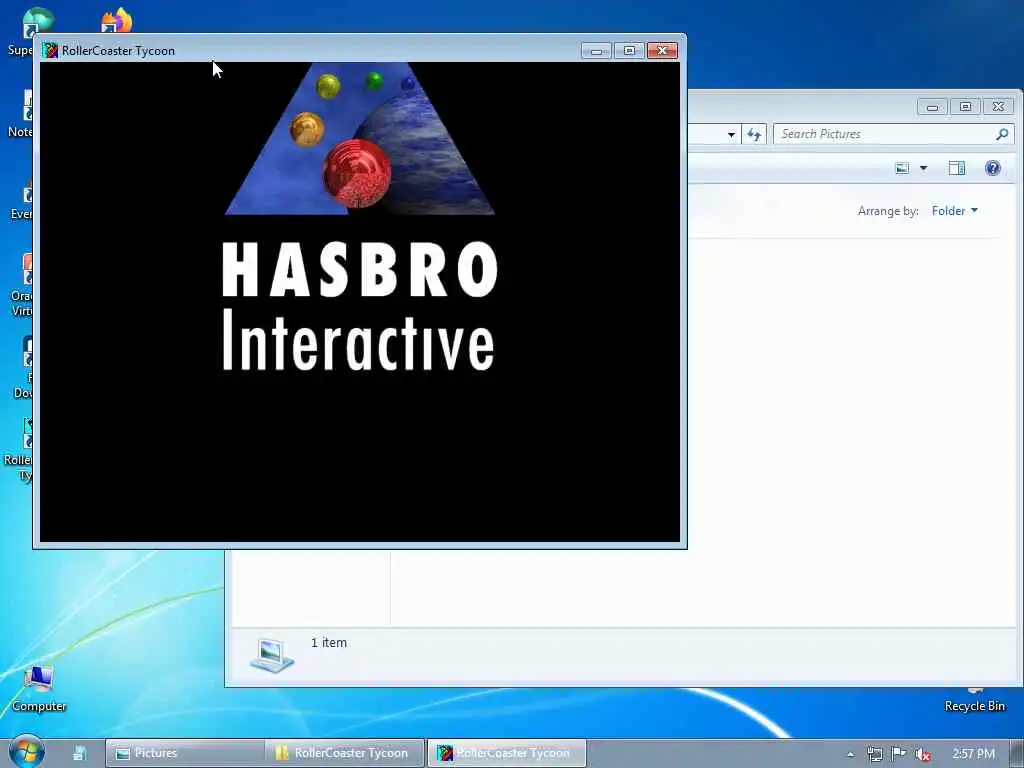Image resolution: width=1024 pixels, height=768 pixels.
Task: Click the Show desktop quick launch icon
Action: pos(80,753)
